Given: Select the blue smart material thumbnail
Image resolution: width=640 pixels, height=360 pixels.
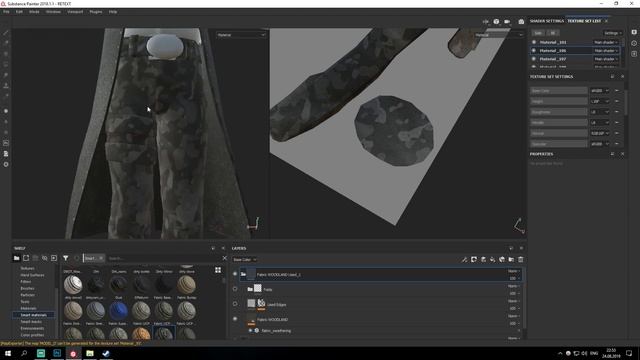Looking at the screenshot, I should [x=118, y=310].
